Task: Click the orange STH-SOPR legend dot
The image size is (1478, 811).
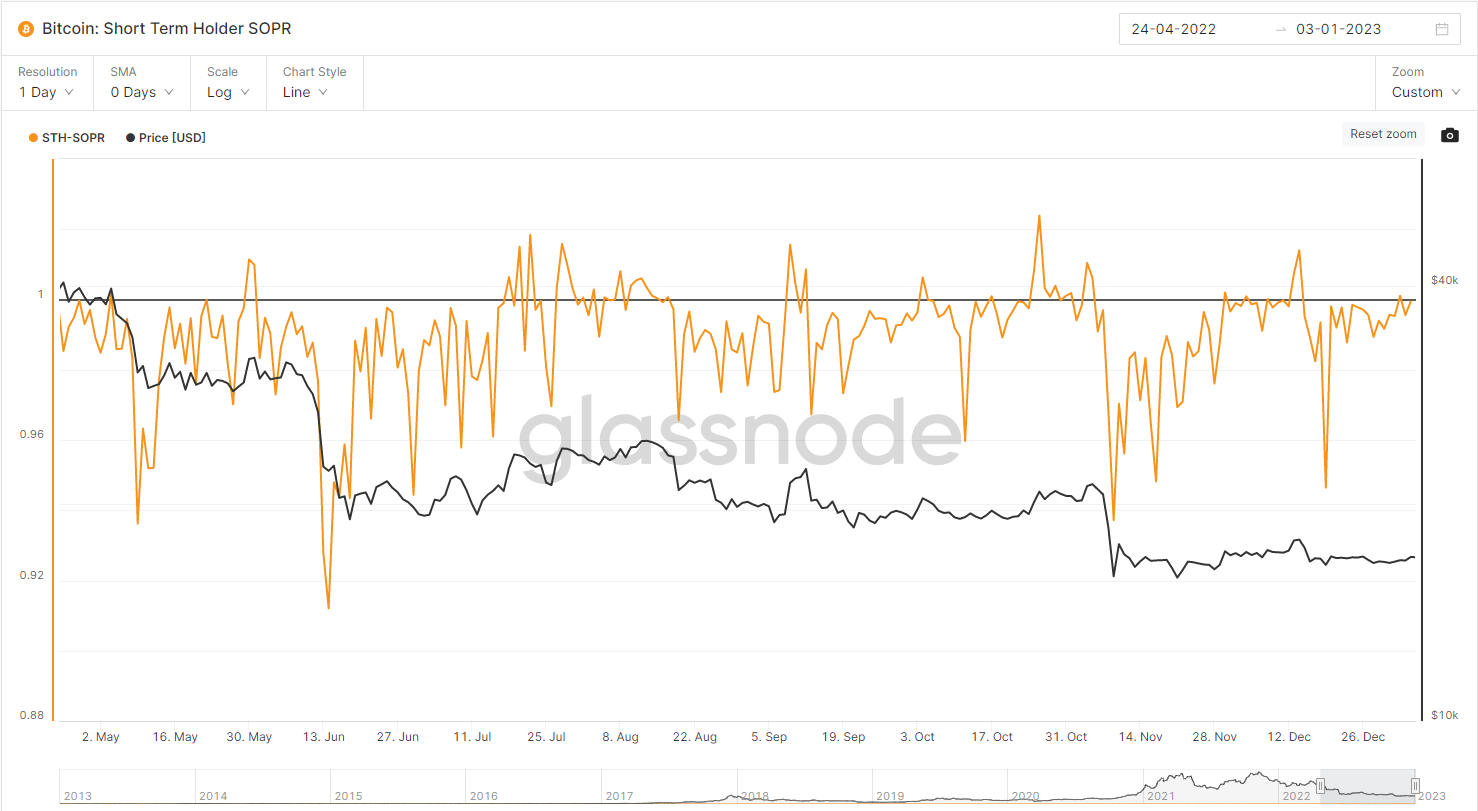Action: 31,137
